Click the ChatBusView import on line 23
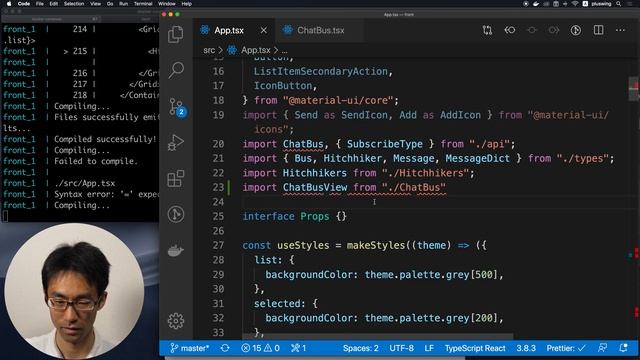The height and width of the screenshot is (360, 640). [x=315, y=187]
